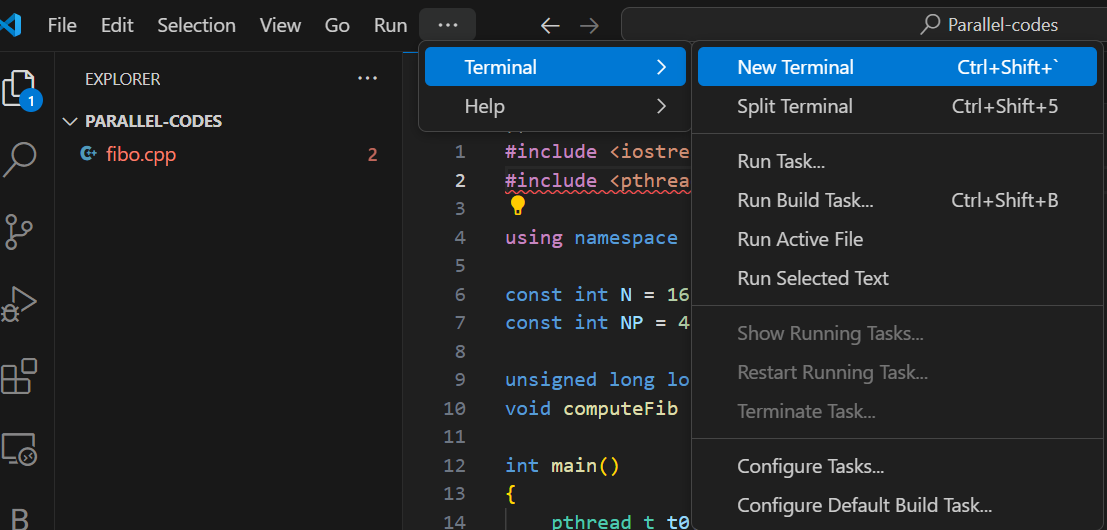Go forward with the right arrow
This screenshot has height=530, width=1107.
coord(589,25)
